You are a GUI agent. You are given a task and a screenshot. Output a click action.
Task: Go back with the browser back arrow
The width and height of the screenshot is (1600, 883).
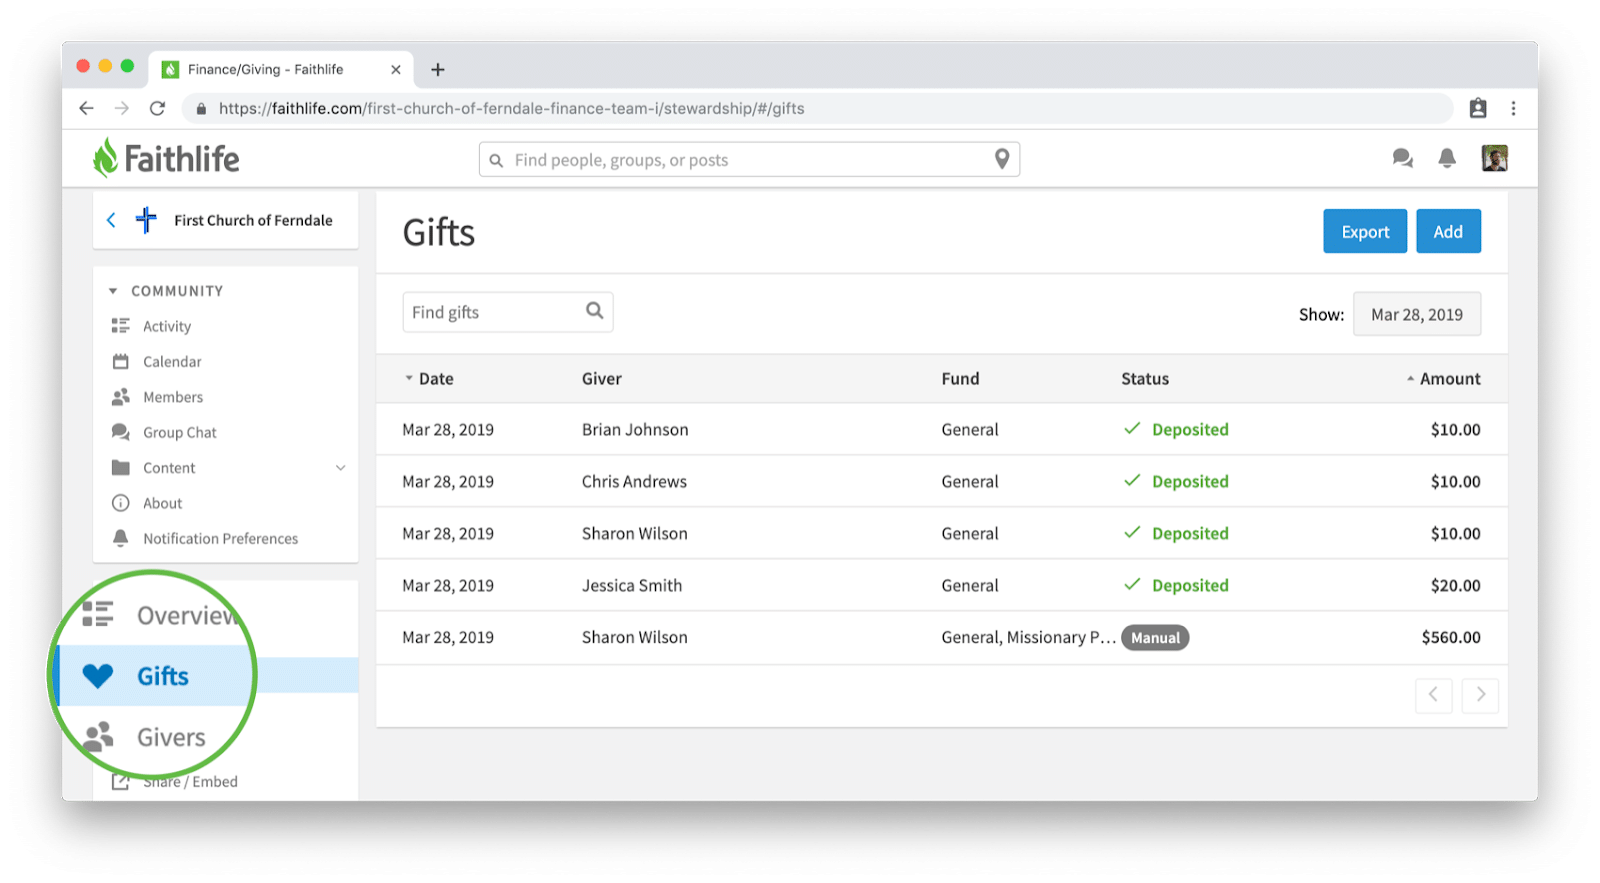pos(87,108)
